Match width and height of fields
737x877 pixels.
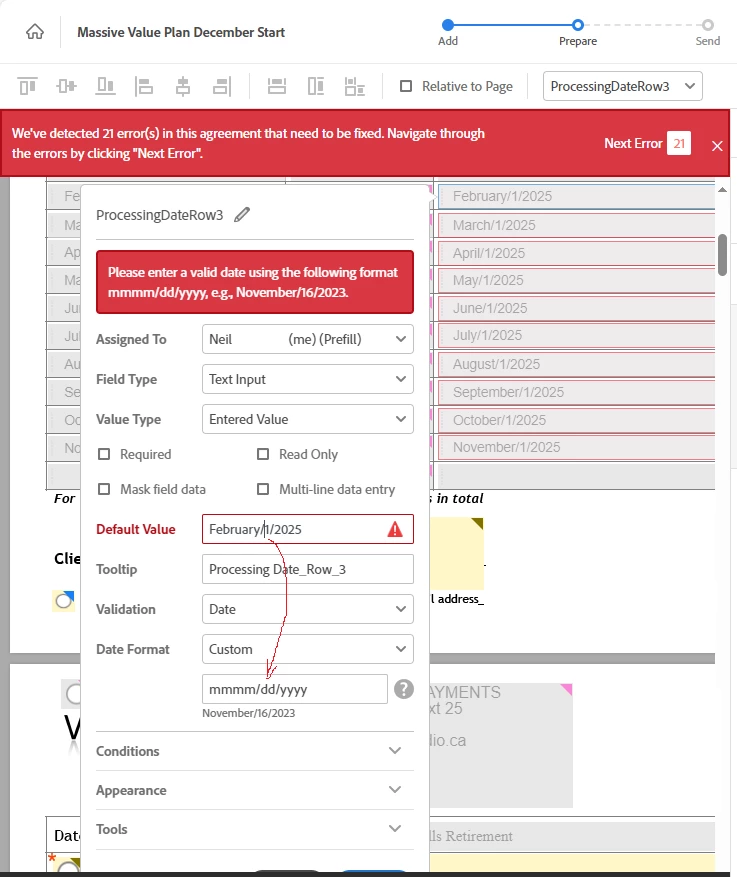coord(355,86)
